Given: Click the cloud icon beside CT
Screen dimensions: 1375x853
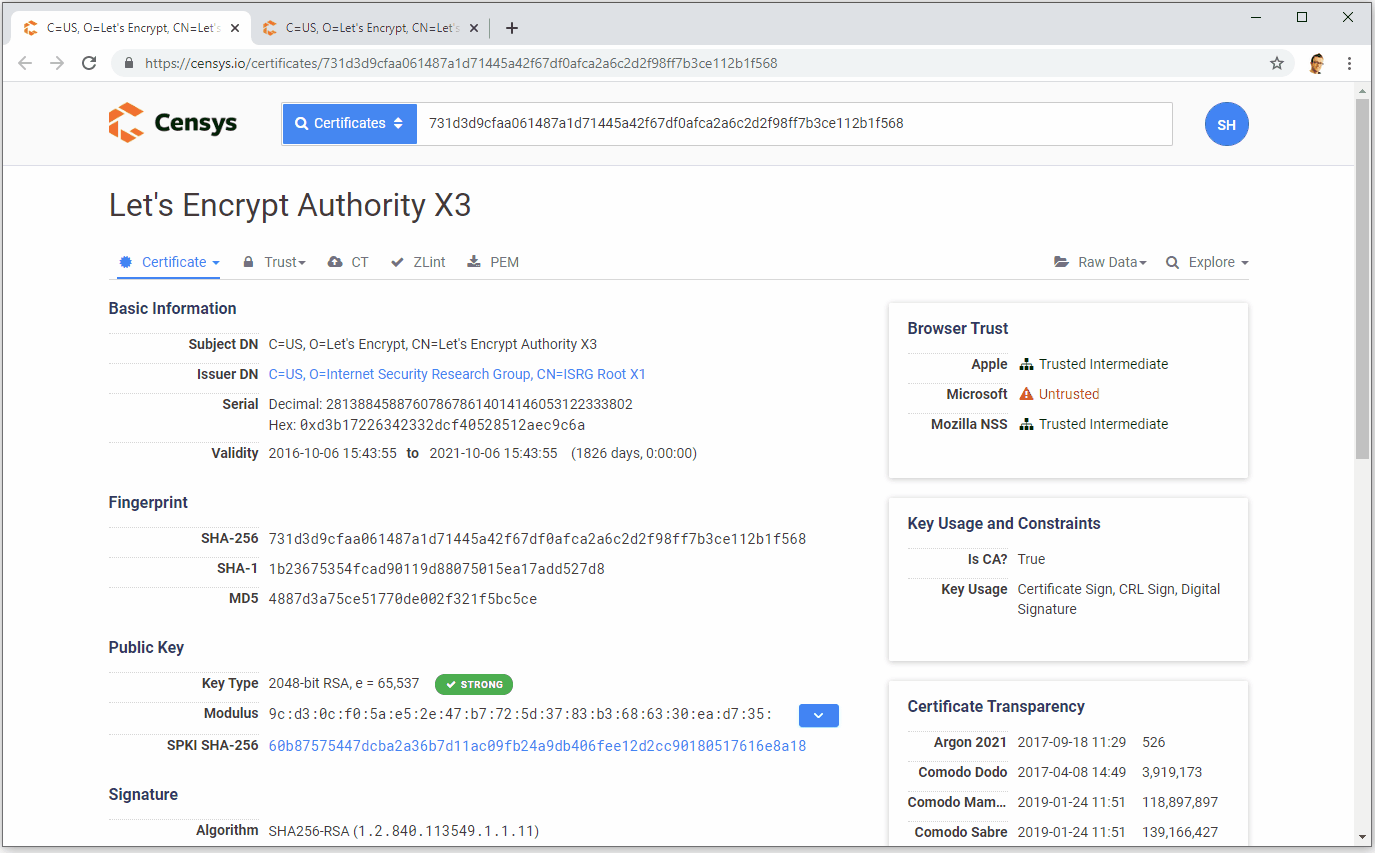Looking at the screenshot, I should 335,262.
